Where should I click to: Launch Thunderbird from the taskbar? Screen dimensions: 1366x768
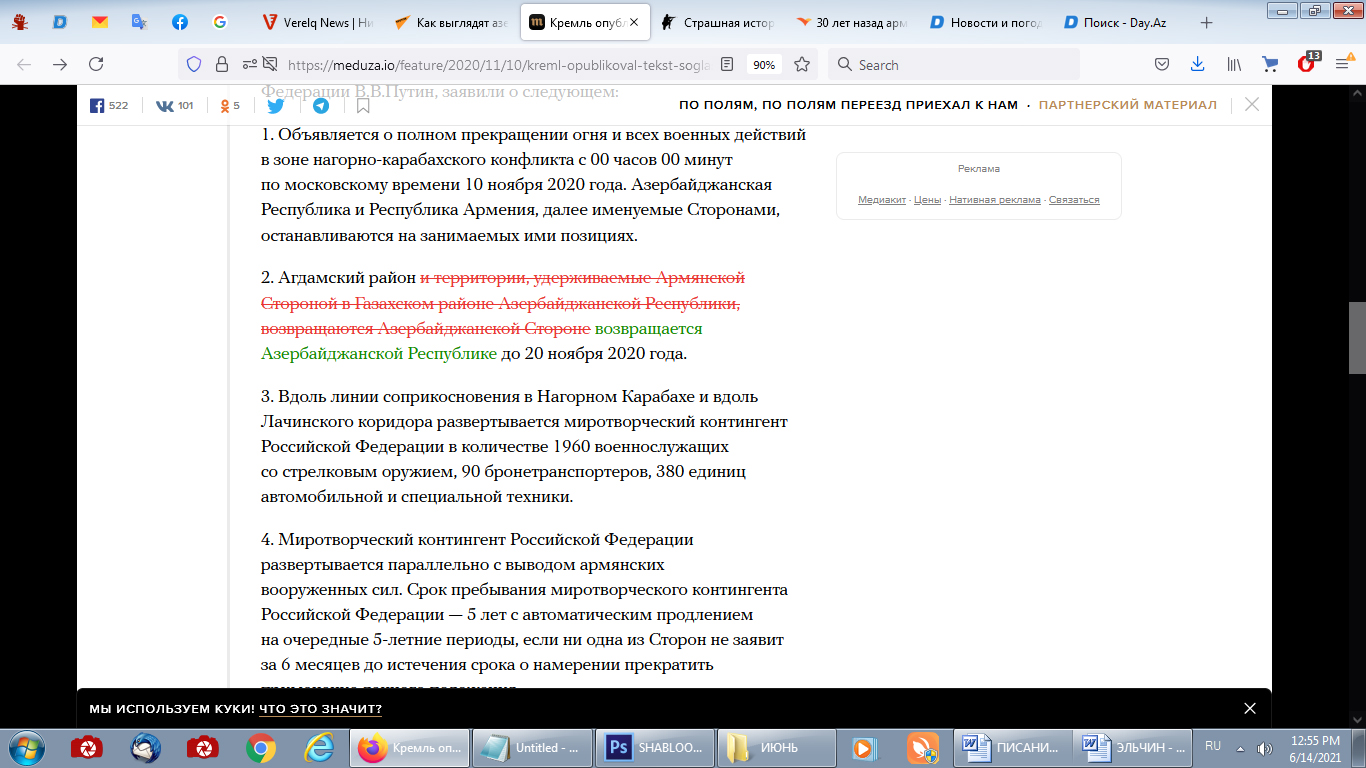(x=146, y=747)
